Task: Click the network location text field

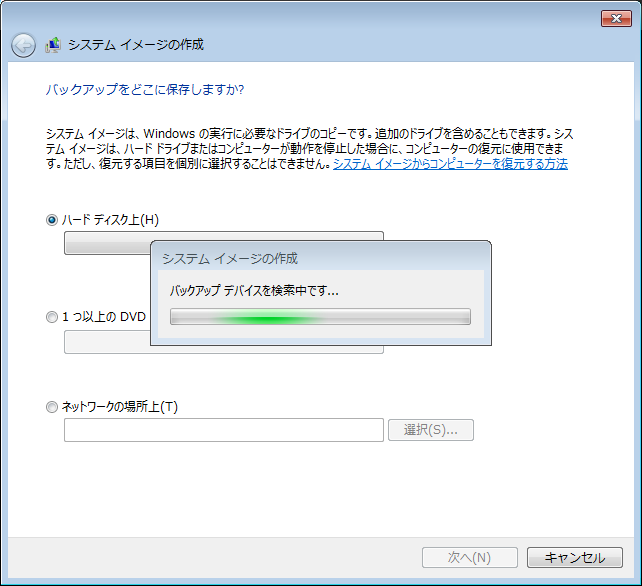Action: pyautogui.click(x=223, y=430)
